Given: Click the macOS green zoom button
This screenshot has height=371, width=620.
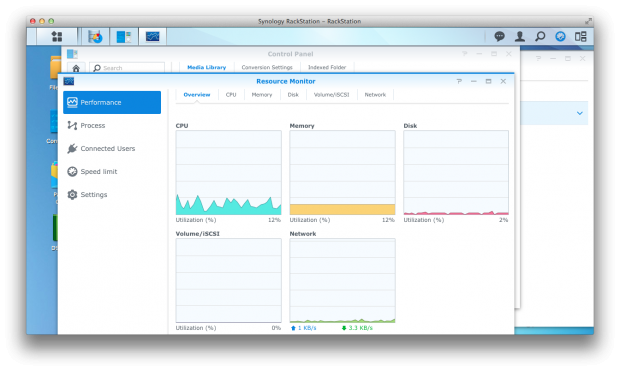Looking at the screenshot, I should coord(51,21).
